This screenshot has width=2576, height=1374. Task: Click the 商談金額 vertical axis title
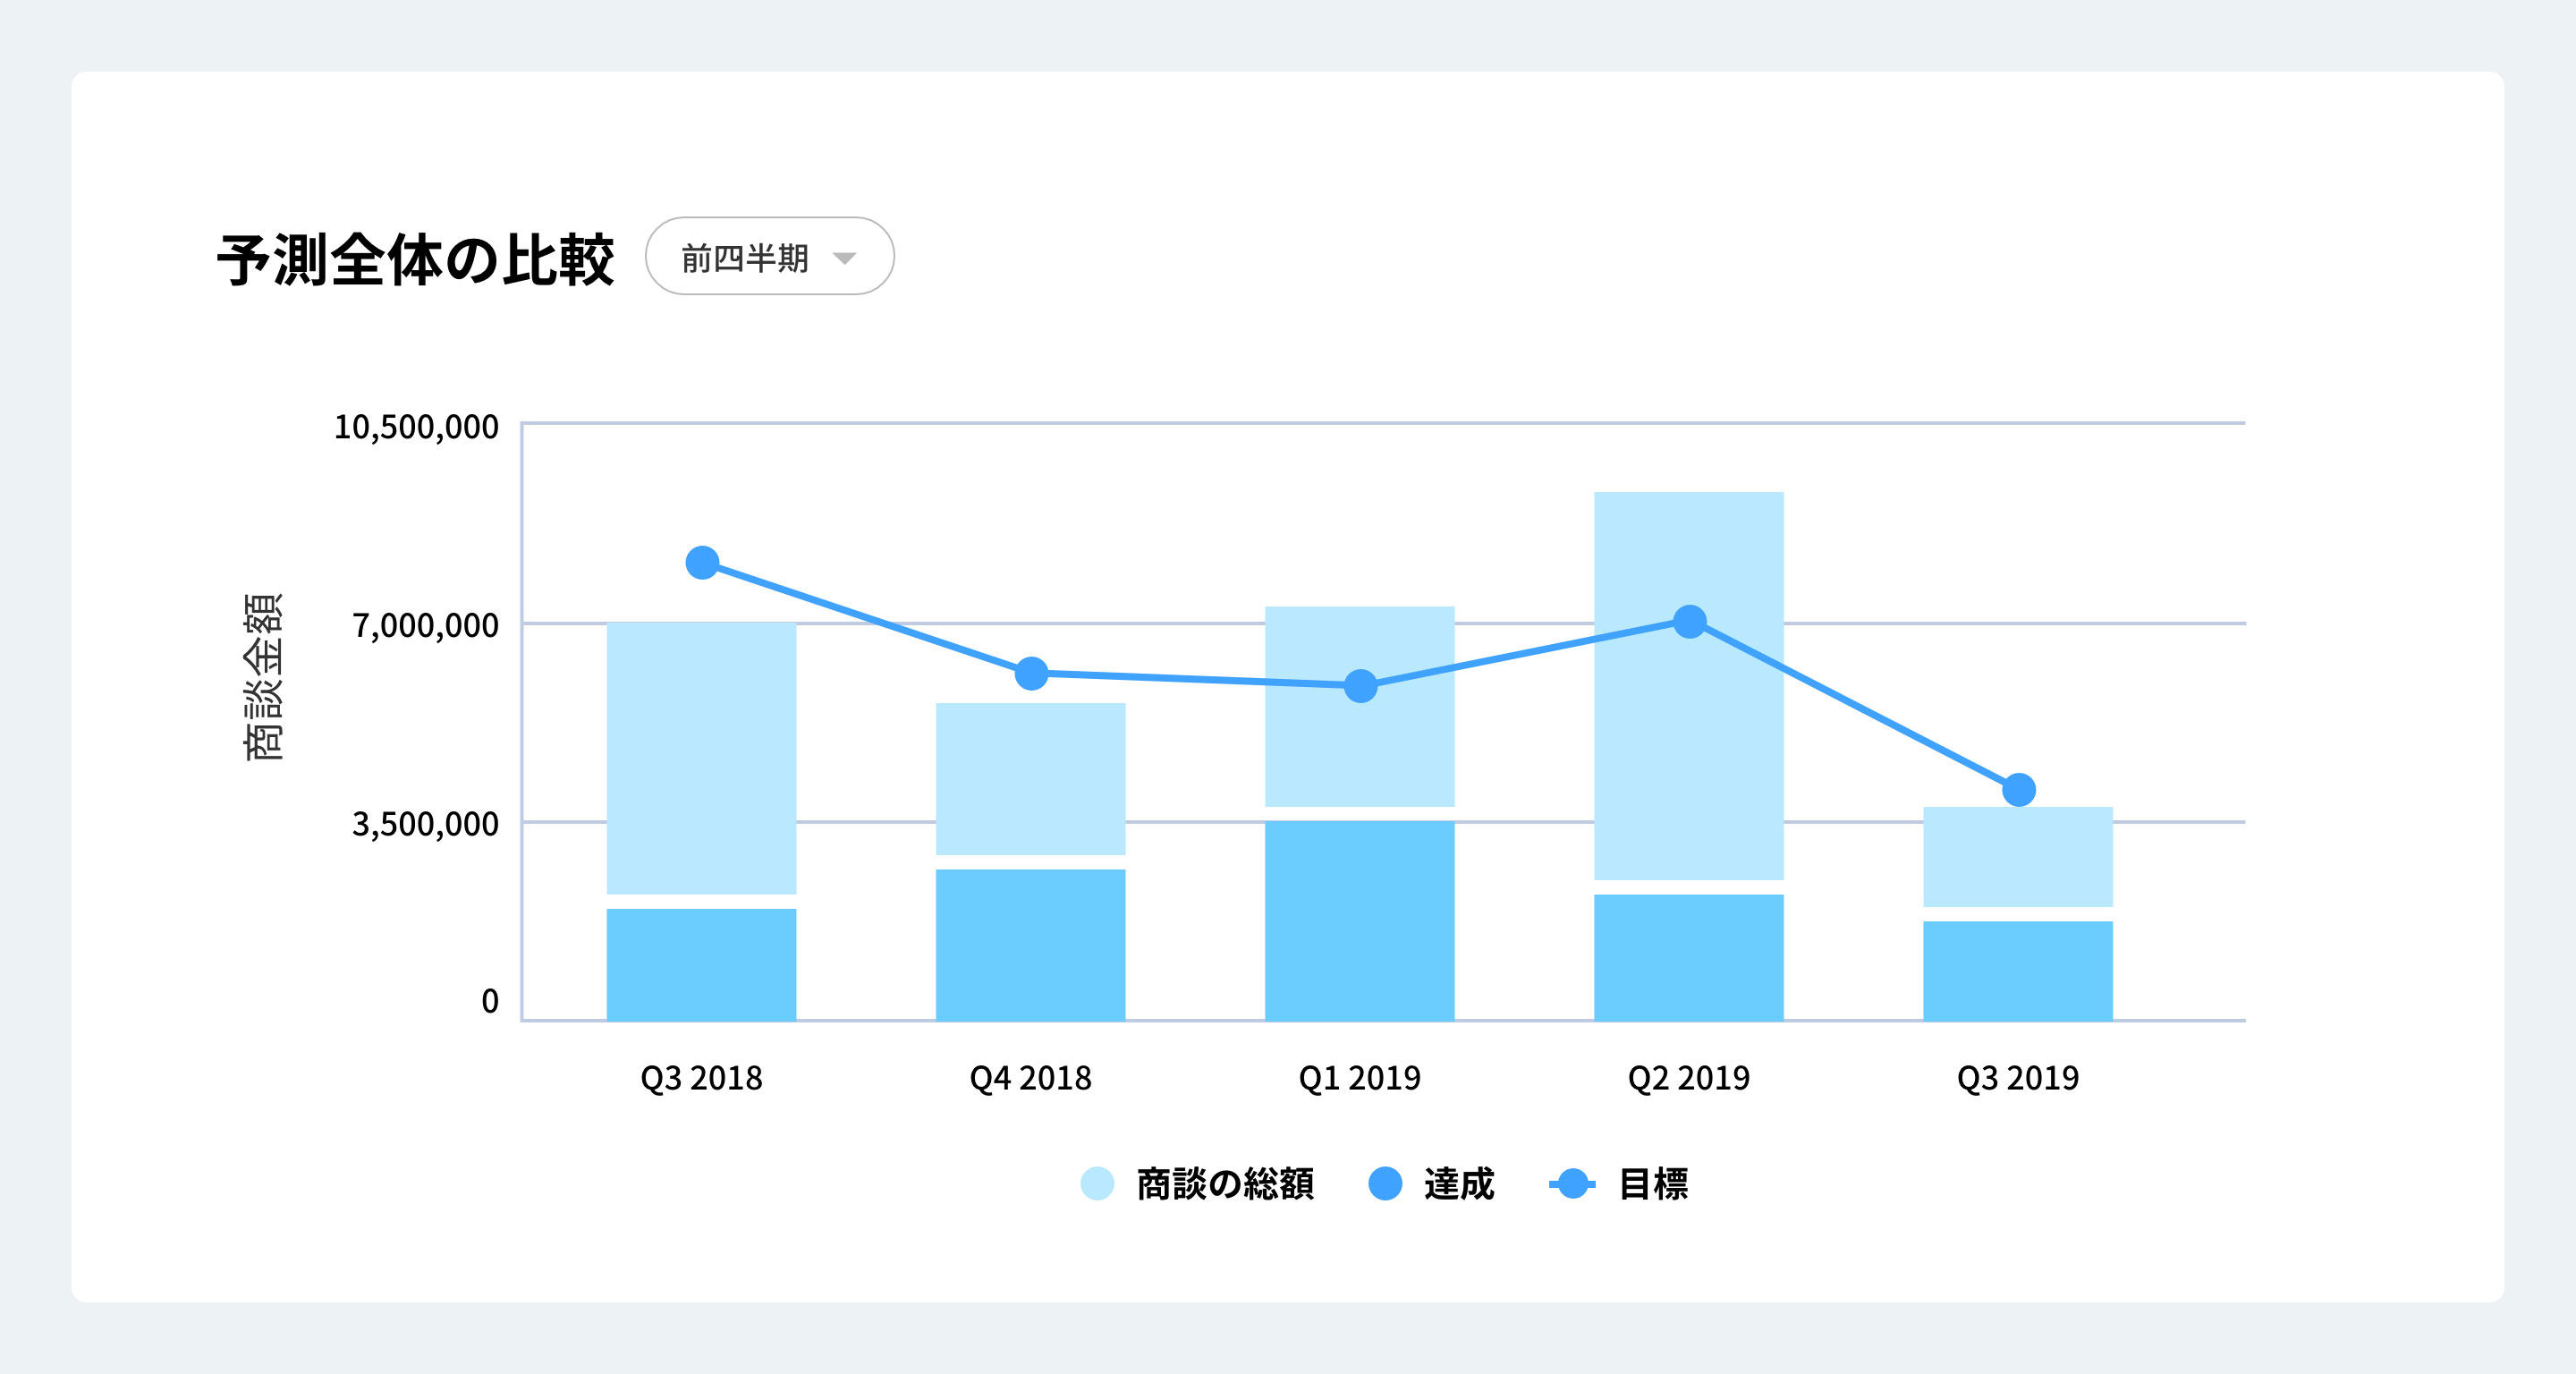pyautogui.click(x=264, y=677)
